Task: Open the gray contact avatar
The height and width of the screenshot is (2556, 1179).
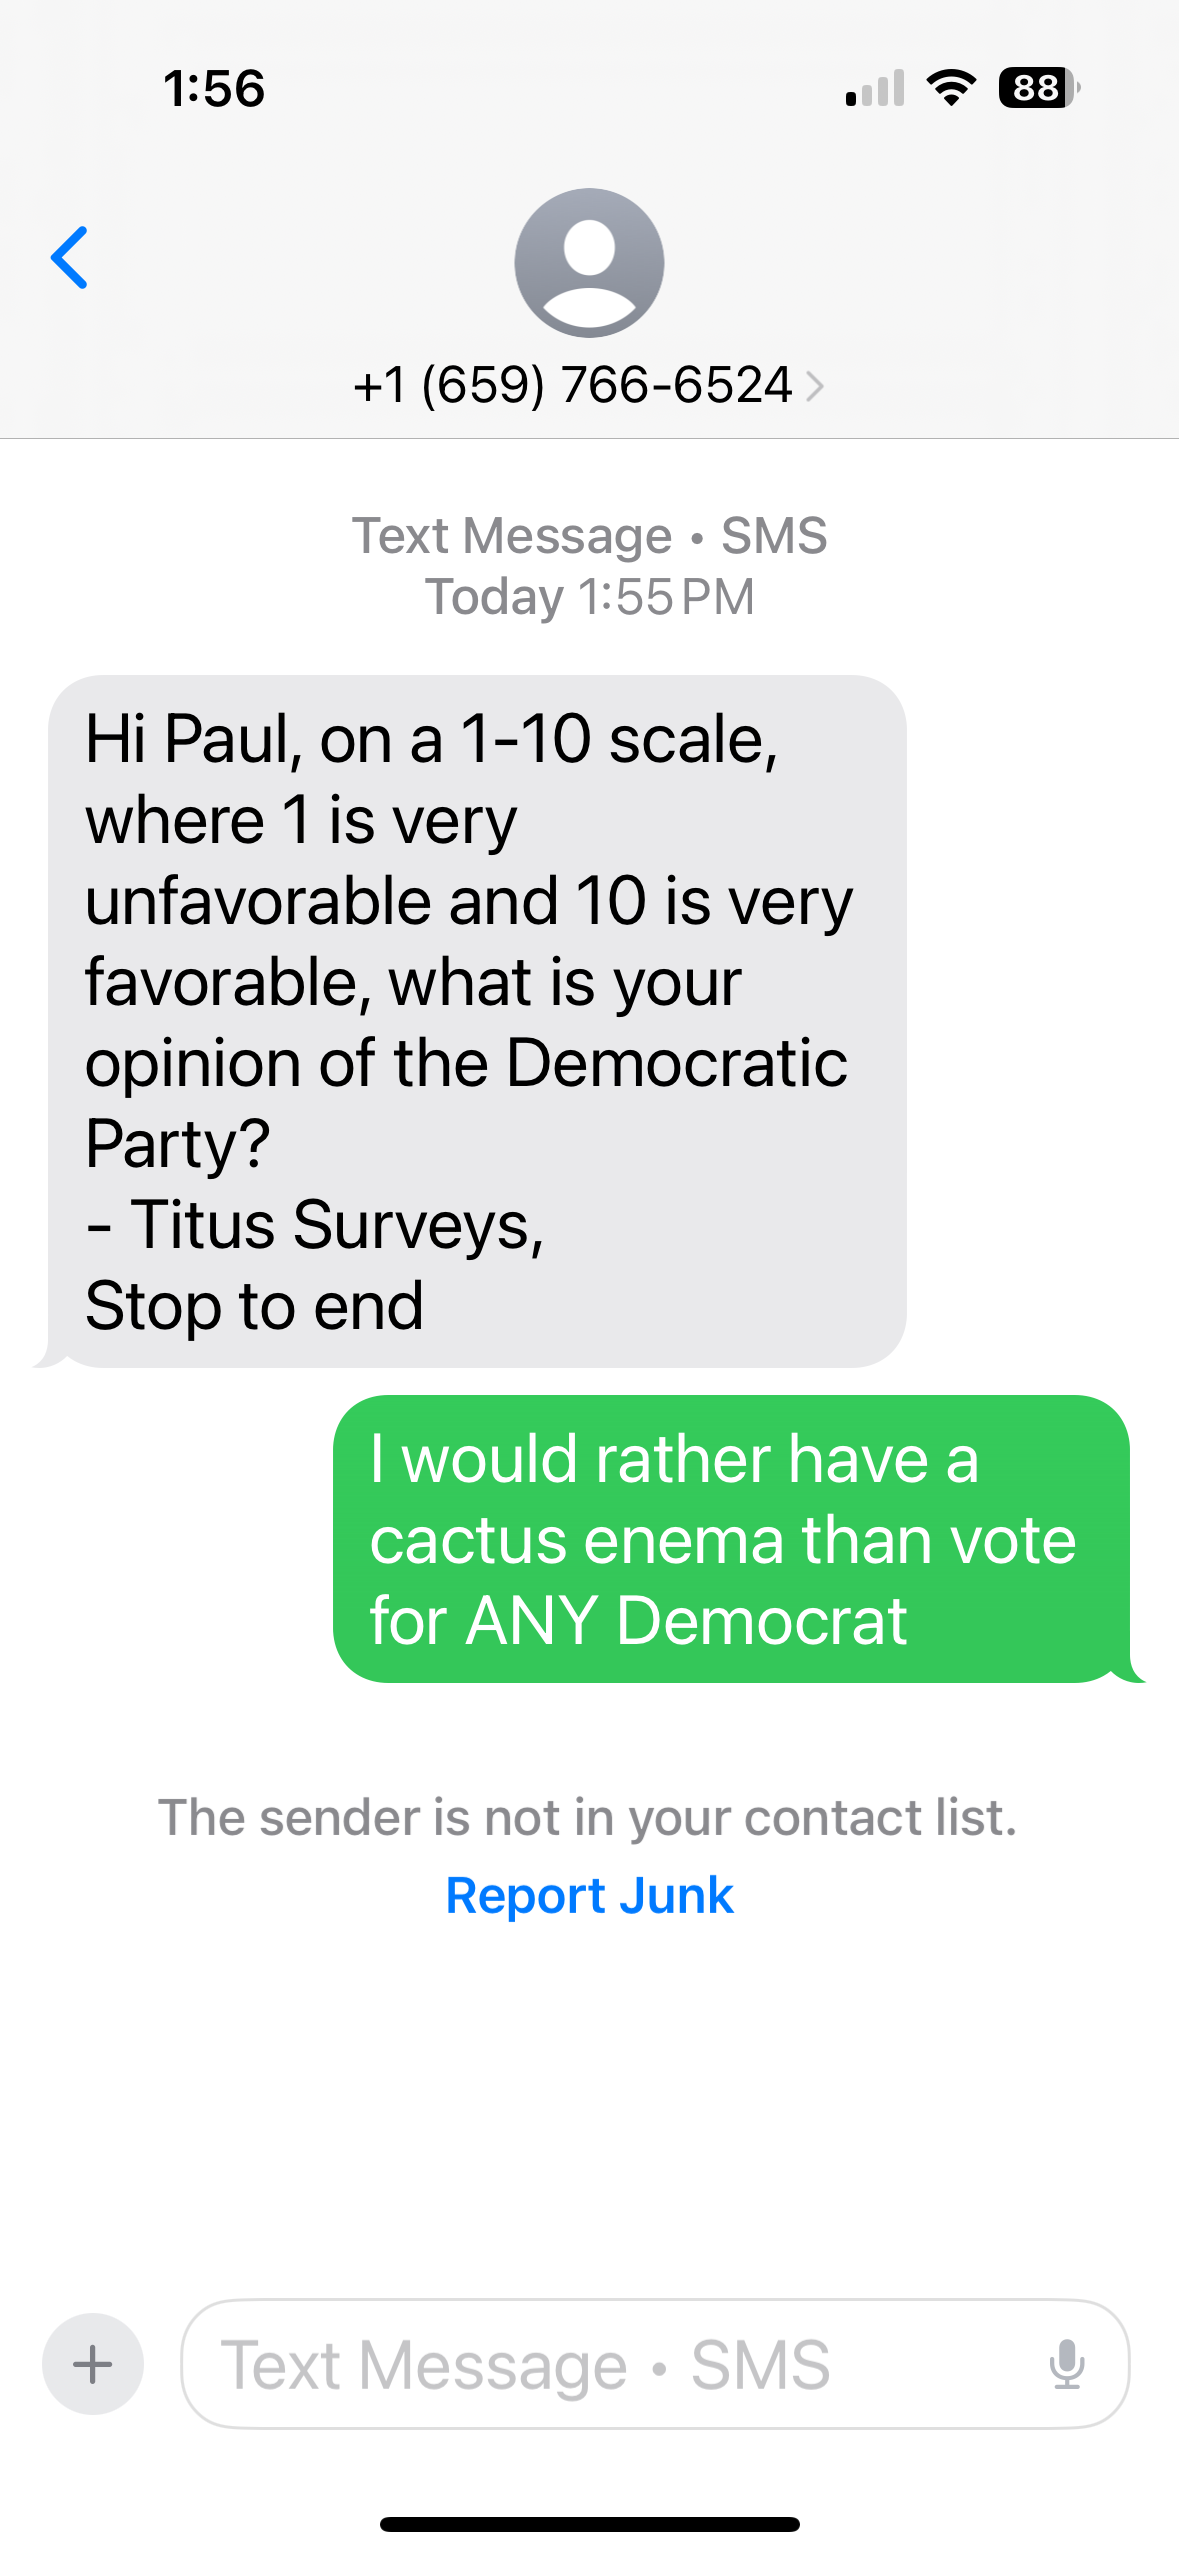Action: coord(589,263)
